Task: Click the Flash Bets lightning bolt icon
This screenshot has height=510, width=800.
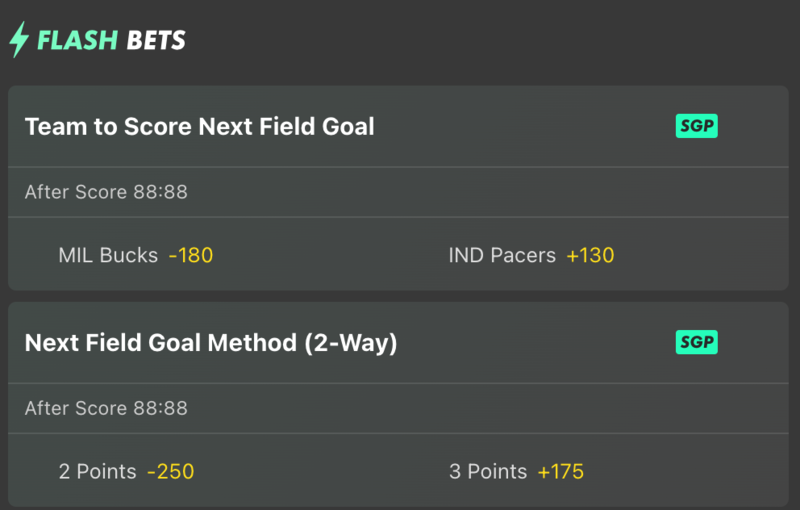Action: (x=19, y=39)
